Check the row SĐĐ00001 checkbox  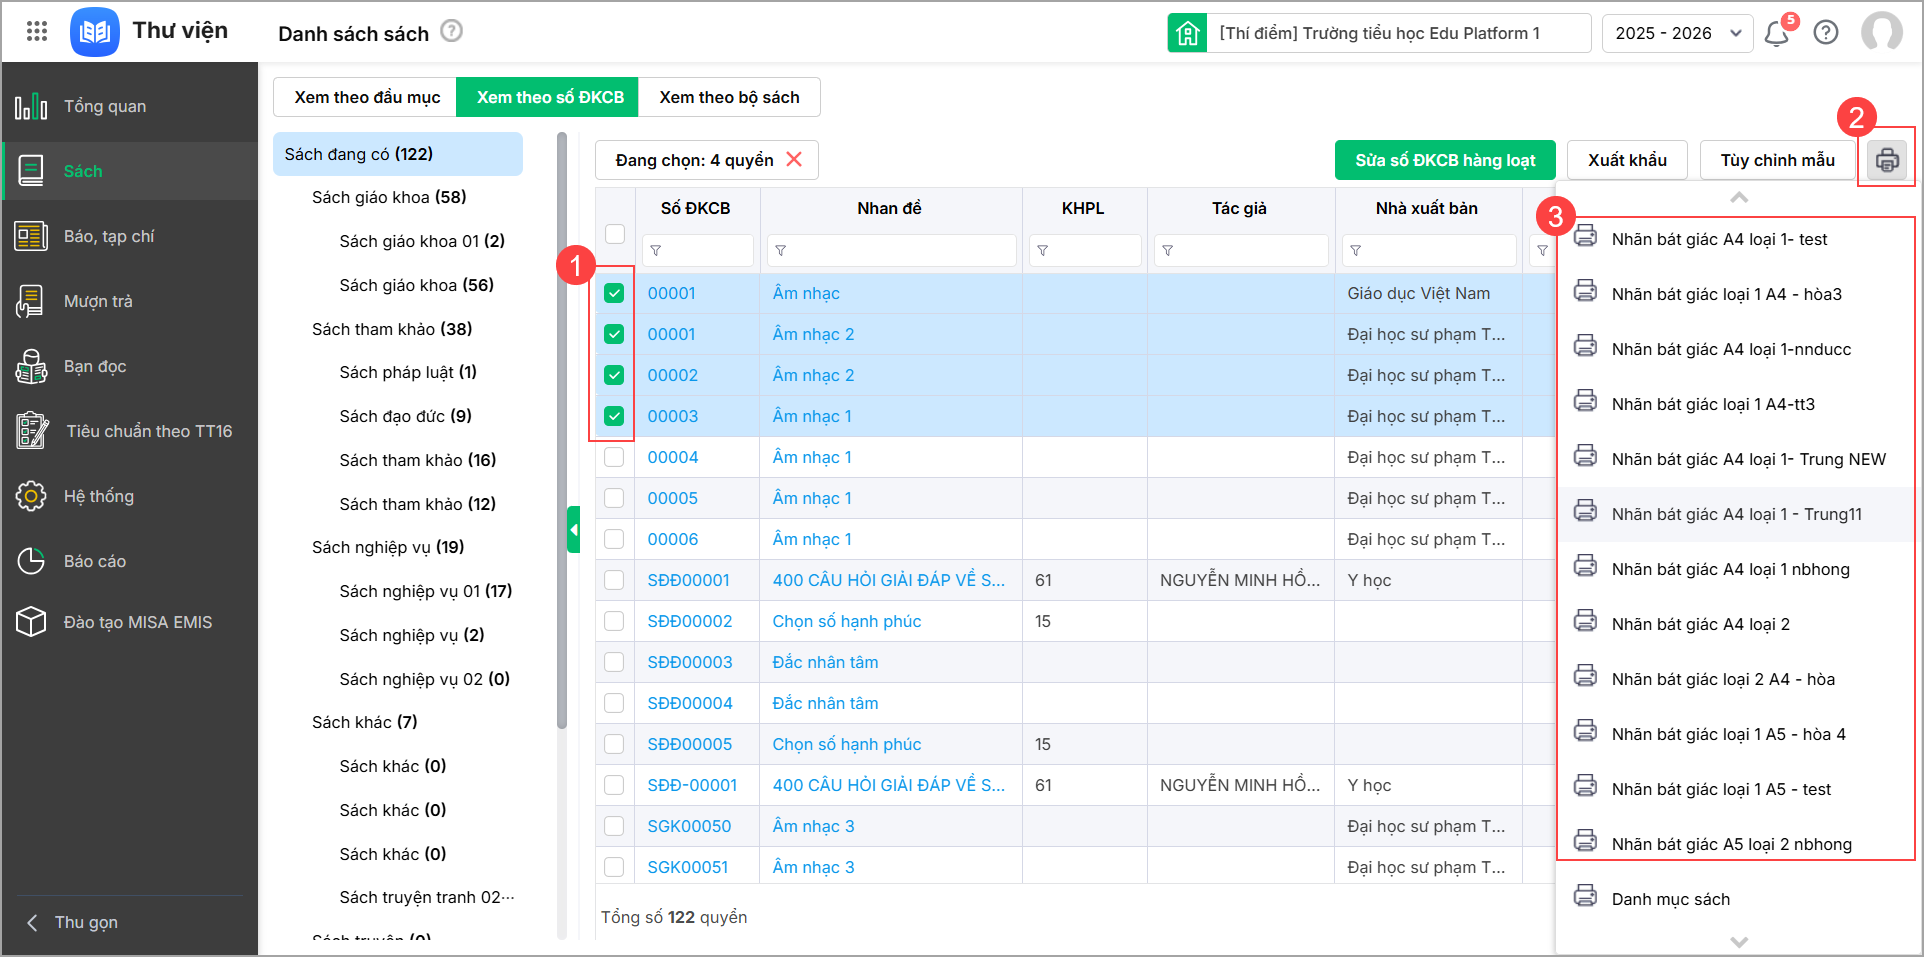tap(614, 580)
